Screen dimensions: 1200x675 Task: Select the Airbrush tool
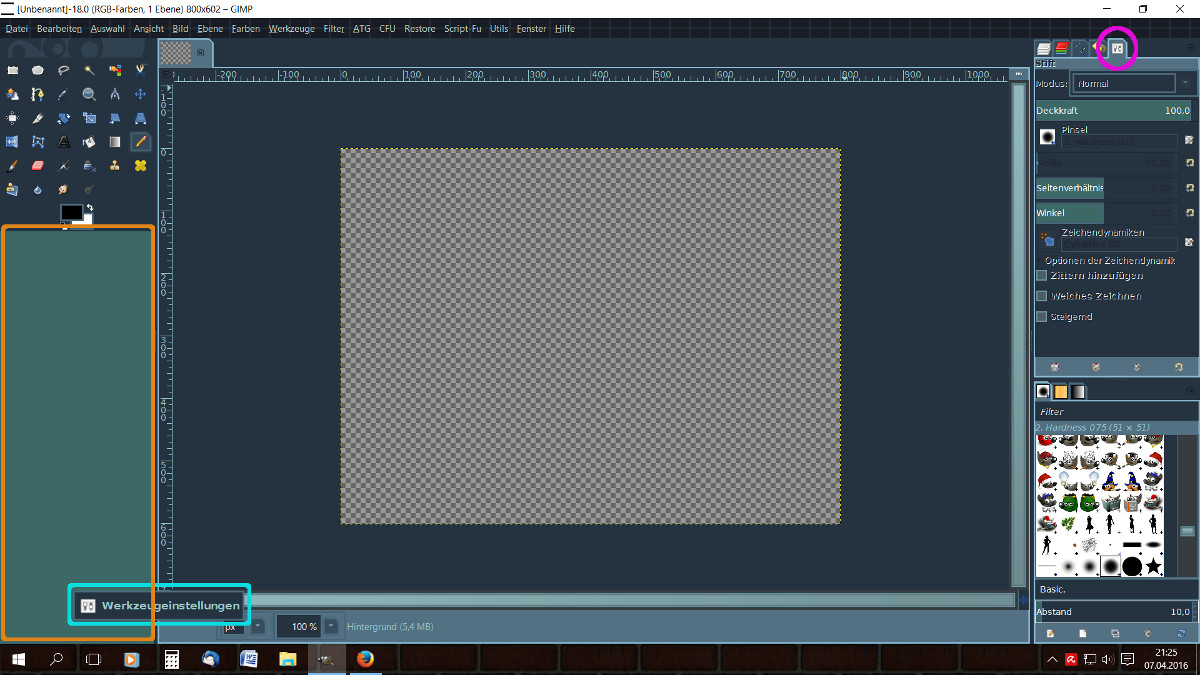click(63, 166)
